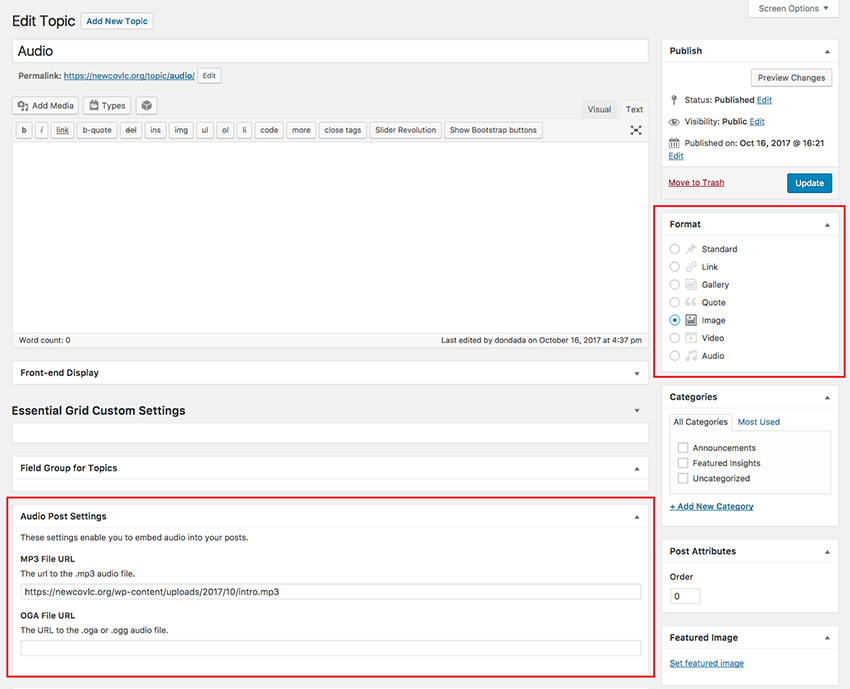Expand Essential Grid Custom Settings section
Screen dimensions: 850x689
637,411
